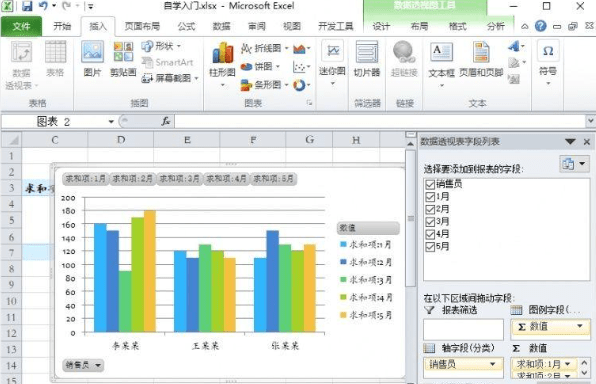Click the Help question mark icon

[541, 26]
